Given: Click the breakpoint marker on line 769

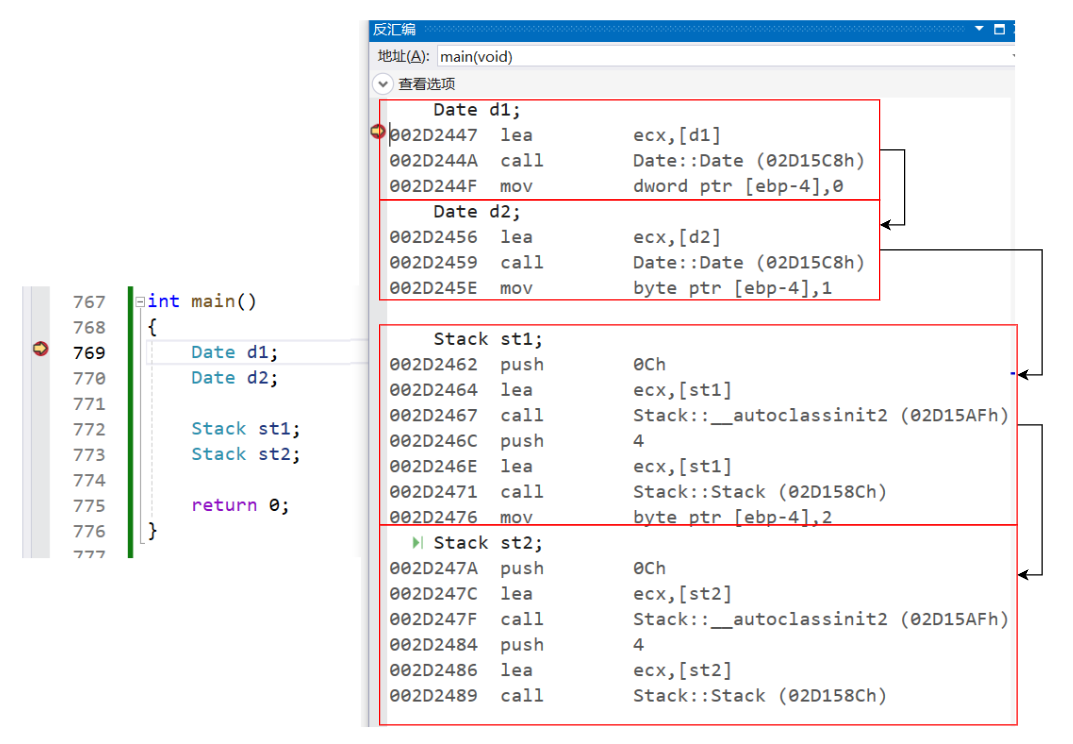Looking at the screenshot, I should pos(40,349).
